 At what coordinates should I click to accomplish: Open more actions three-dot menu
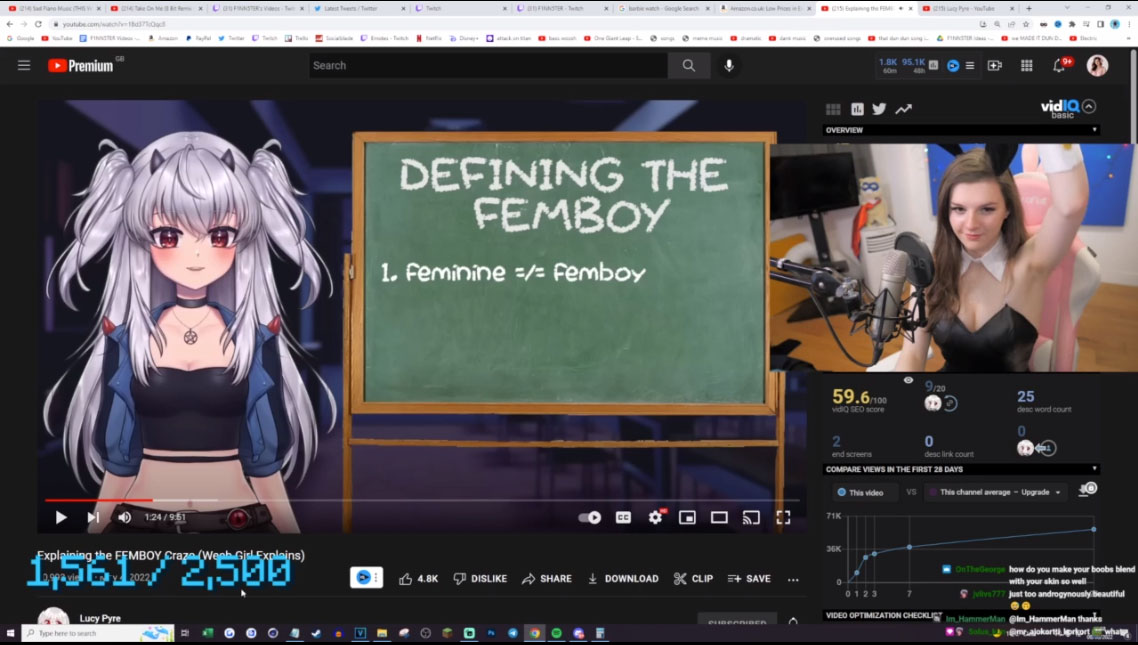tap(793, 579)
